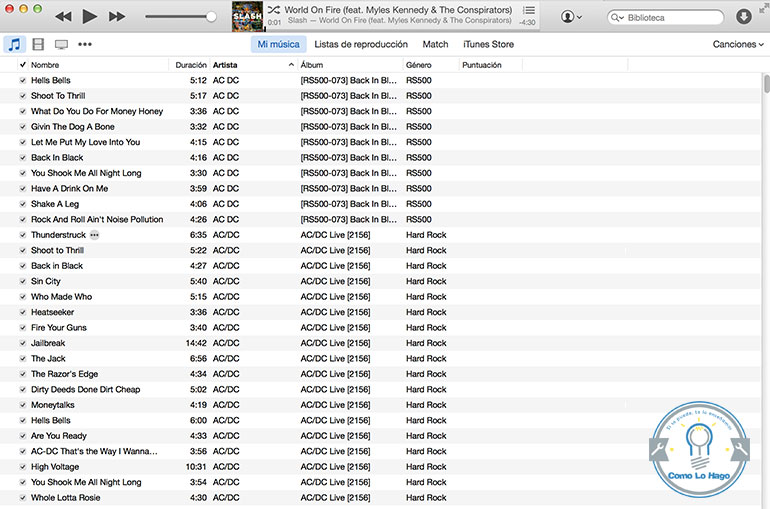Click the now playing title World On Fire

[x=398, y=10]
